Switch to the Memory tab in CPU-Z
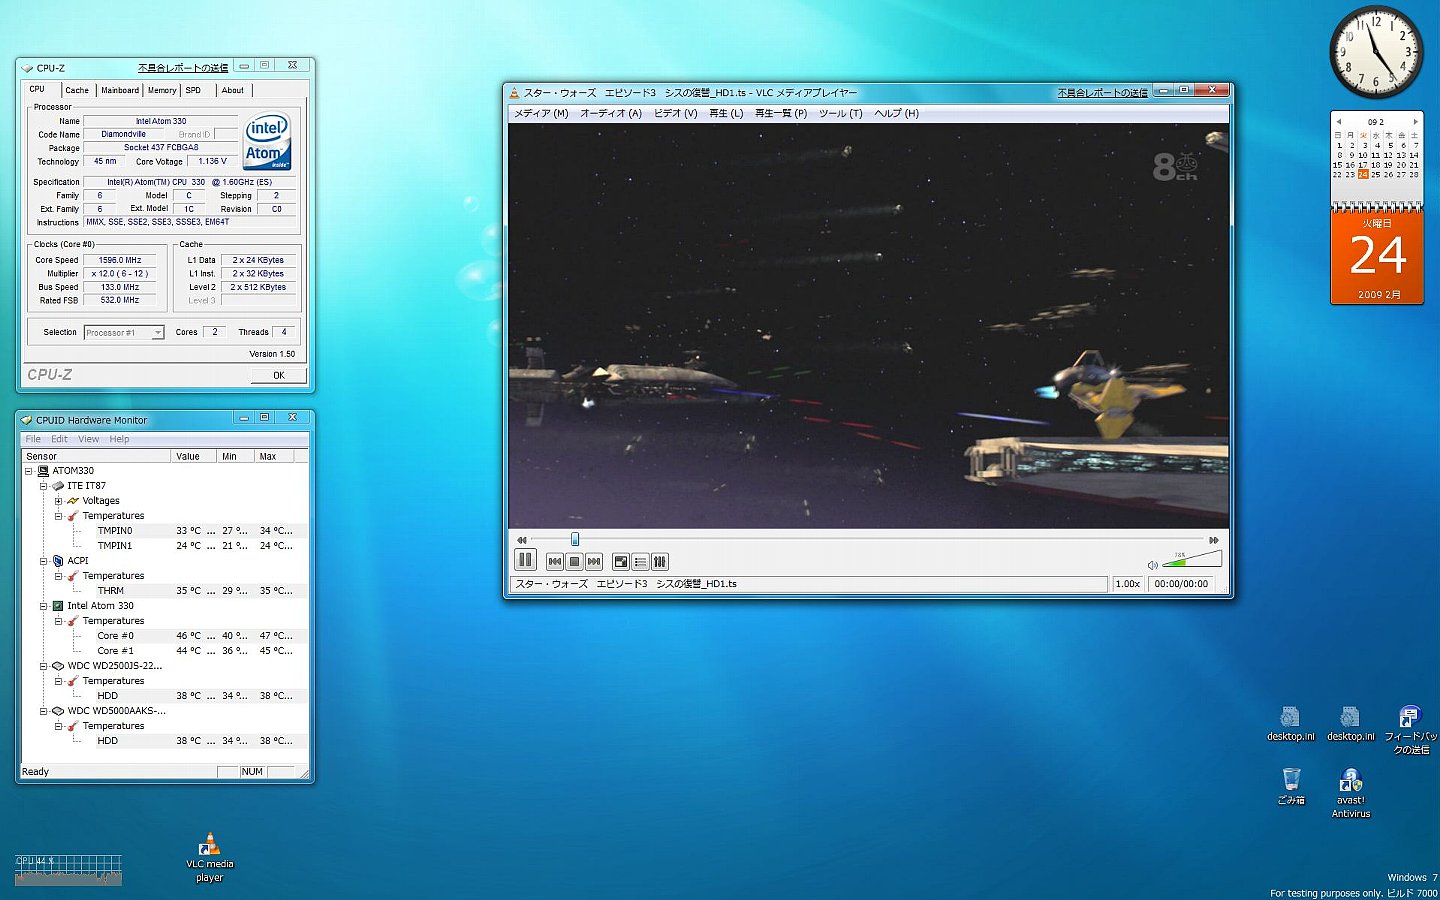Image resolution: width=1440 pixels, height=900 pixels. click(x=162, y=91)
